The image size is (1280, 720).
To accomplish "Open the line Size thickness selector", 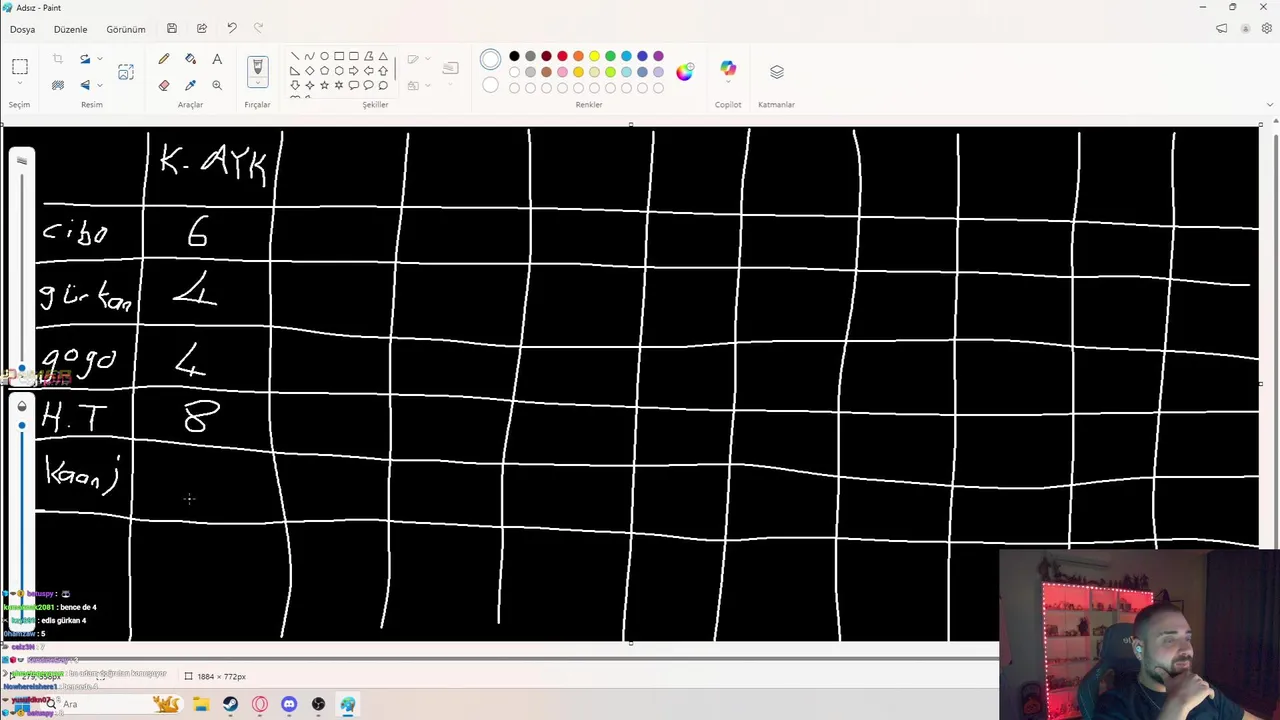I will (450, 68).
